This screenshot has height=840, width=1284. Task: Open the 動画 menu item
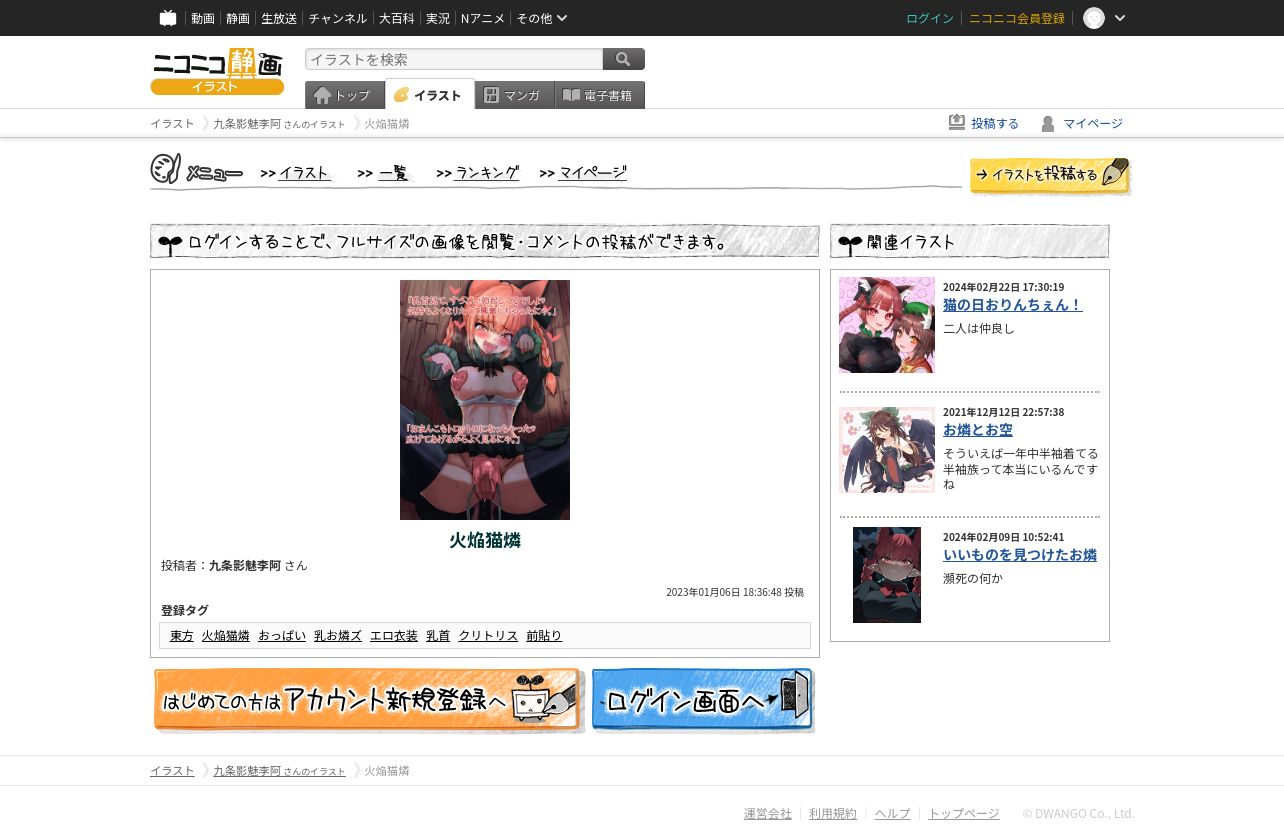(203, 18)
